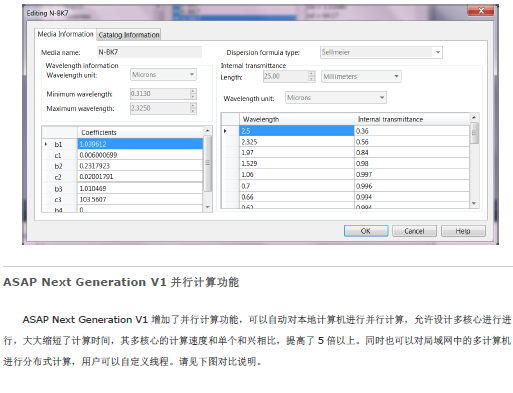Select the b2 coefficient value 0.2317923
The image size is (513, 393).
[140, 166]
